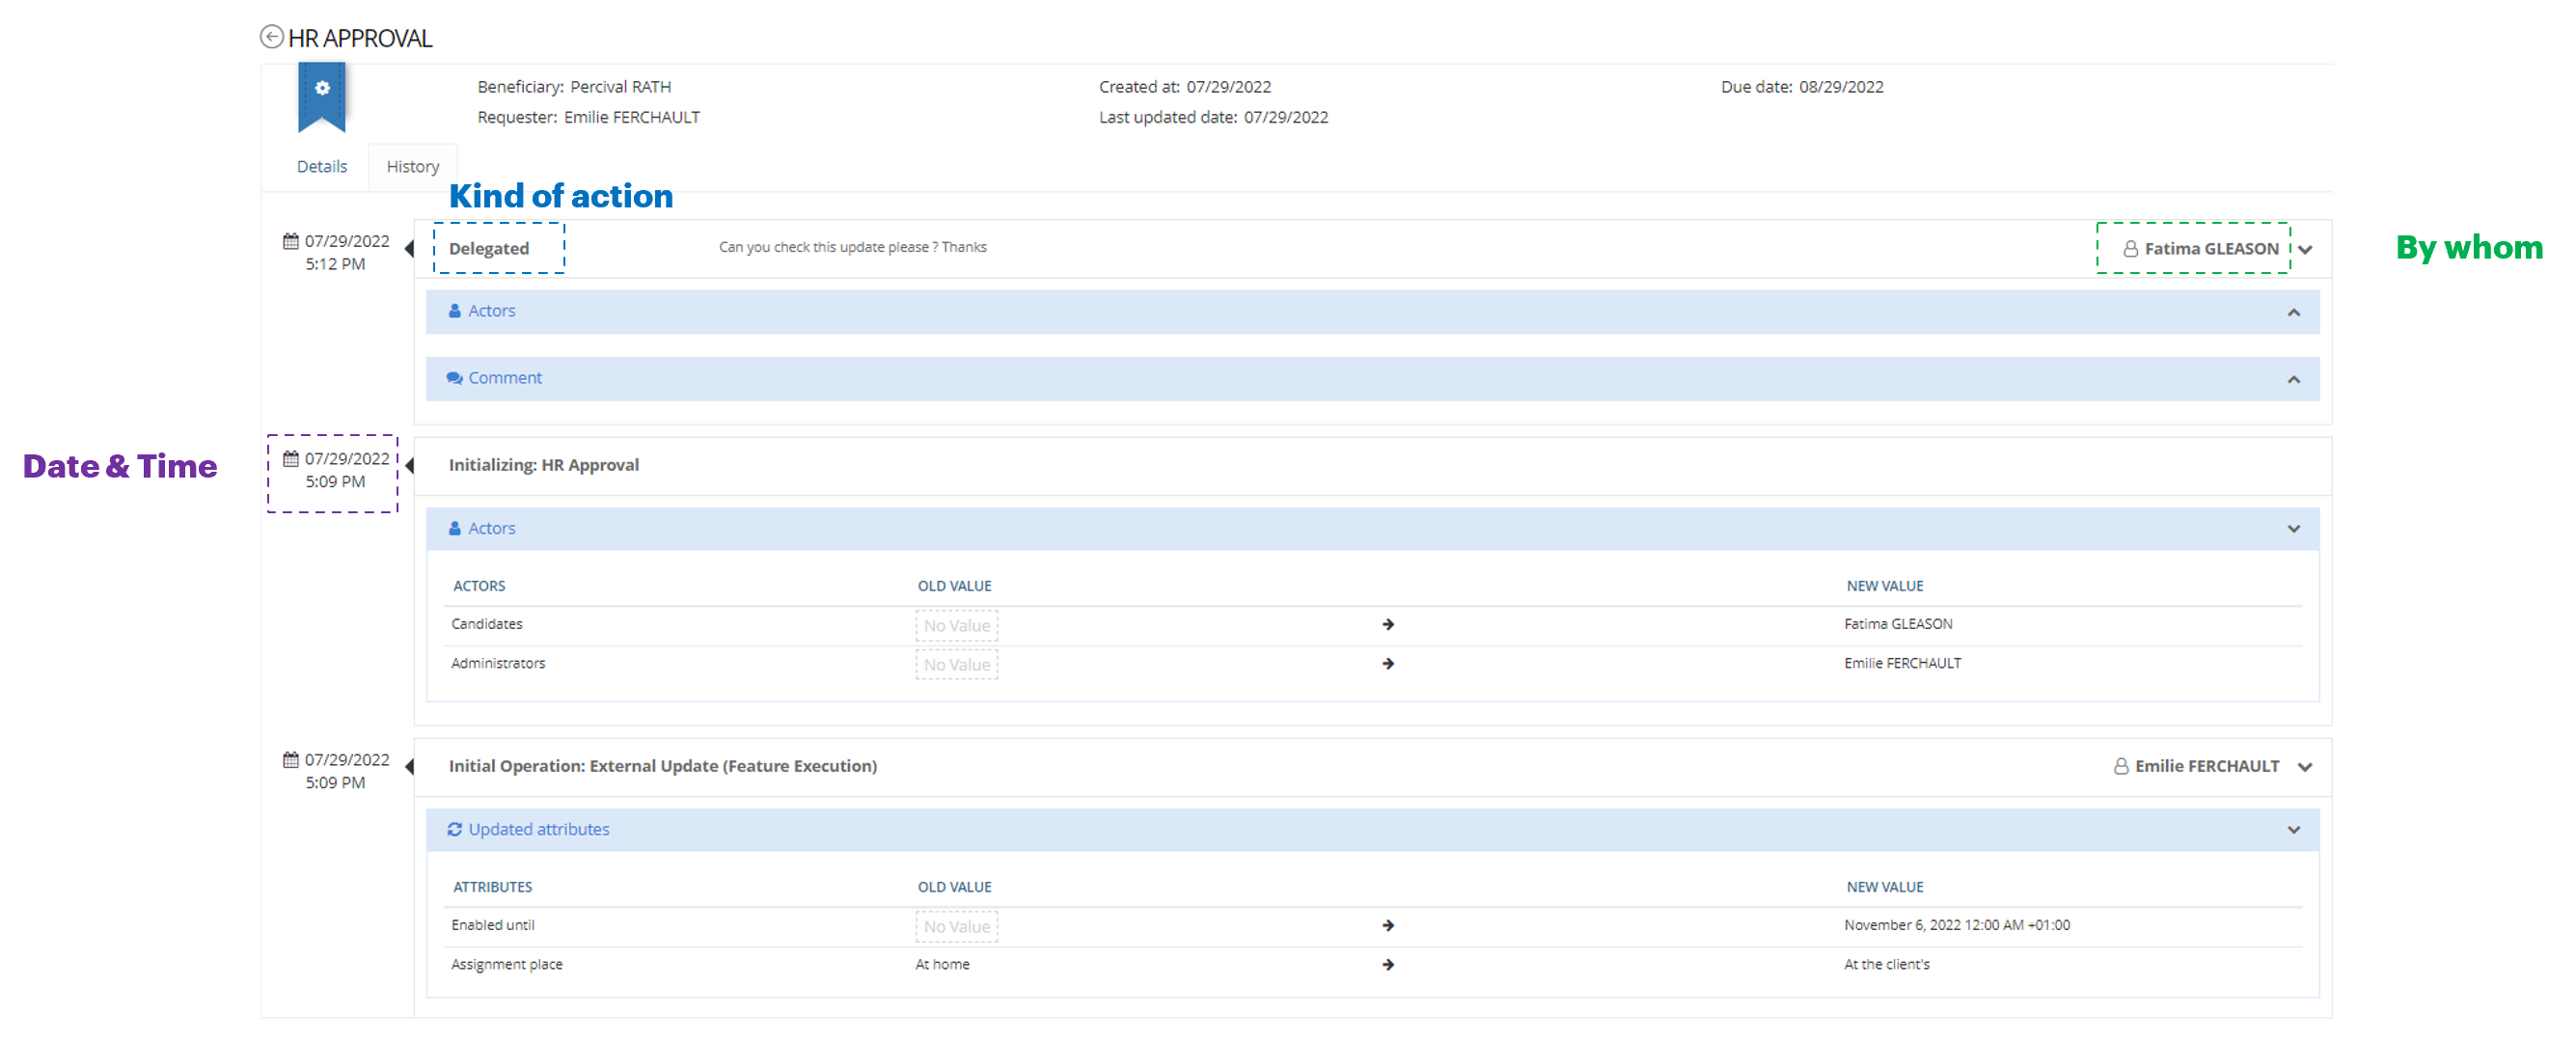
Task: Click the user icon beside Emilie FERCHAULT
Action: click(x=2120, y=766)
